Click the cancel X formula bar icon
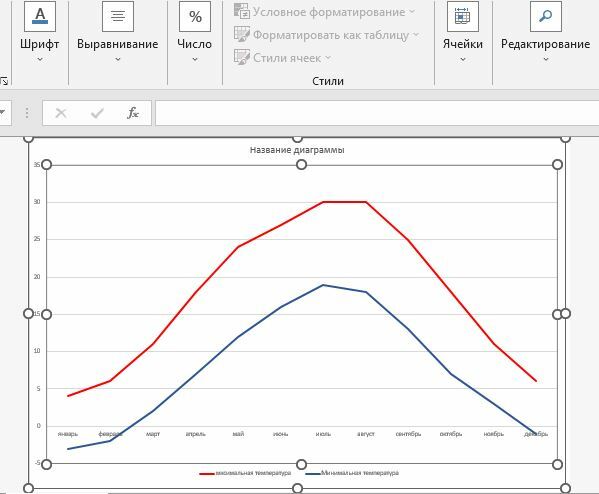 point(61,113)
